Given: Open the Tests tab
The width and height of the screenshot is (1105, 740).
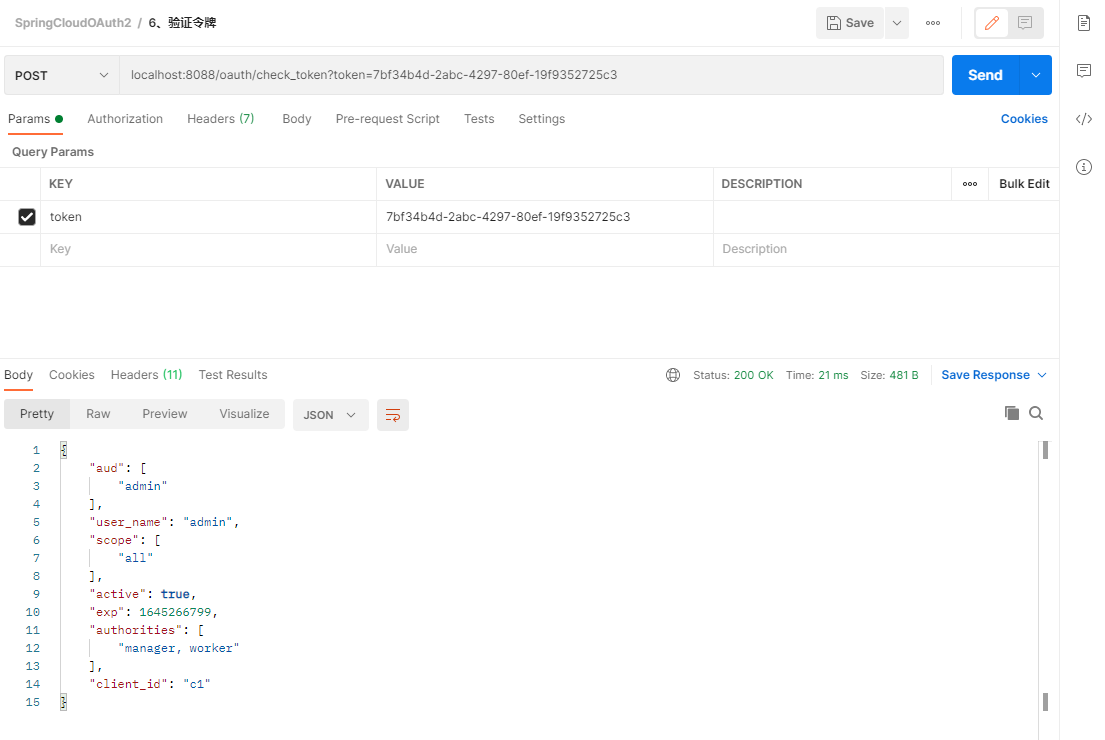Looking at the screenshot, I should click(479, 119).
